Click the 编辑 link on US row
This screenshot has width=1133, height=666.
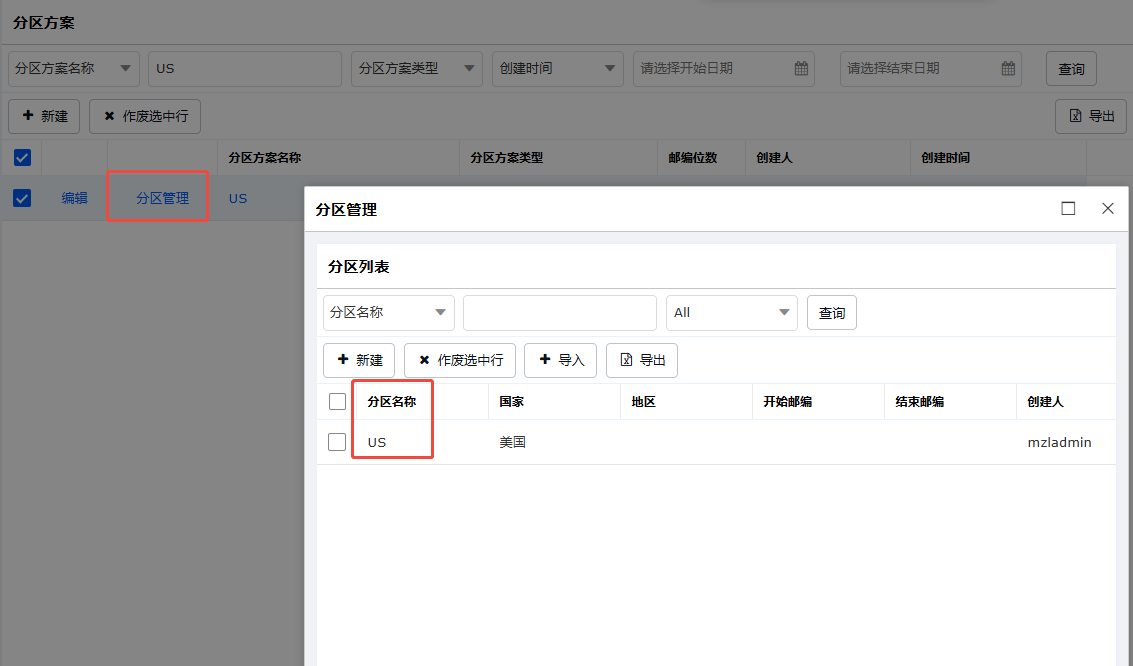point(74,198)
